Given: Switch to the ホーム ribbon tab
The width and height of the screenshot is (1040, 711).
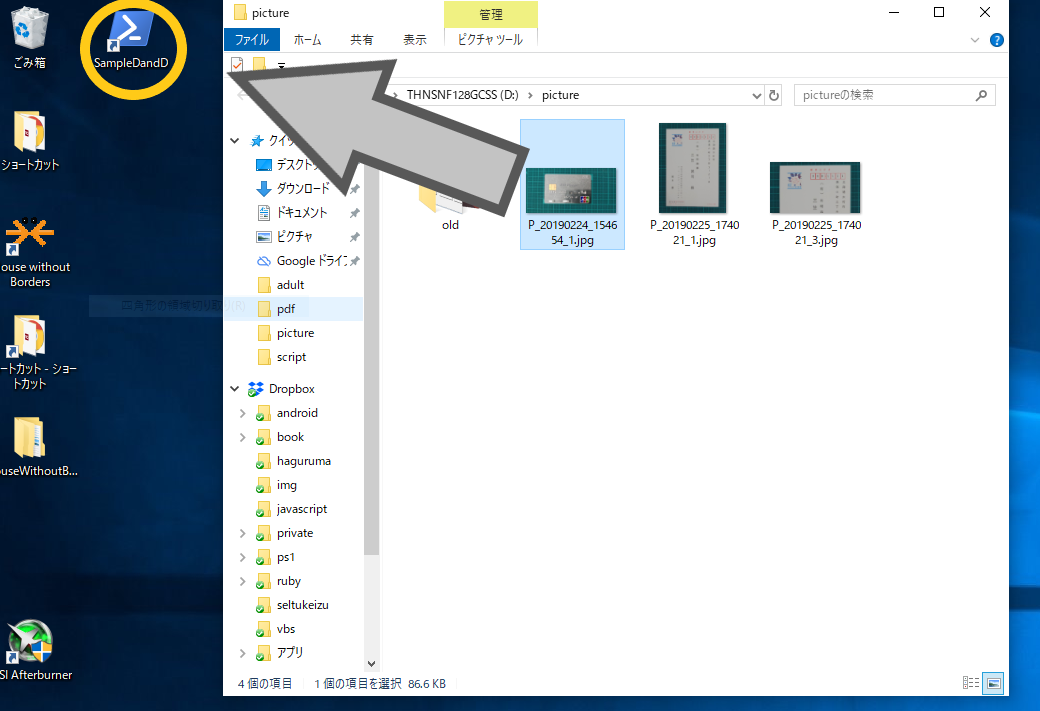Looking at the screenshot, I should point(308,40).
